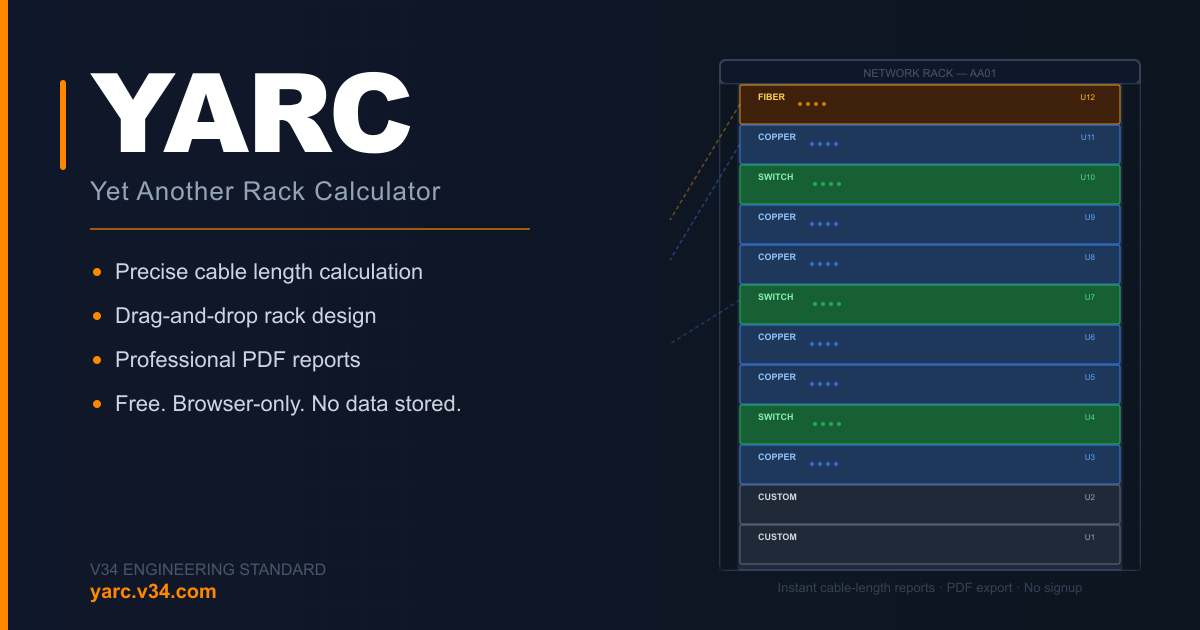Select the SWITCH unit in slot U4

point(930,424)
